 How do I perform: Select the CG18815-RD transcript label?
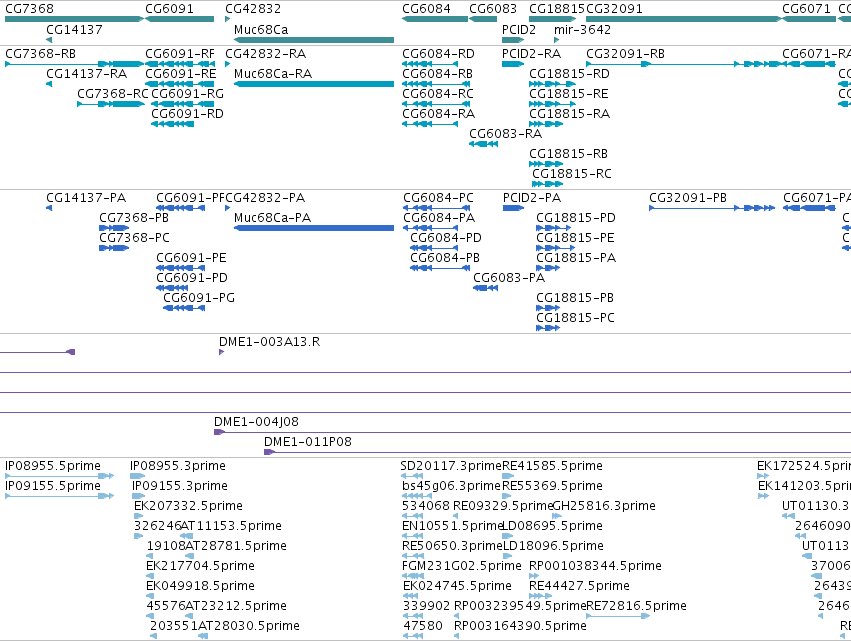pos(569,74)
